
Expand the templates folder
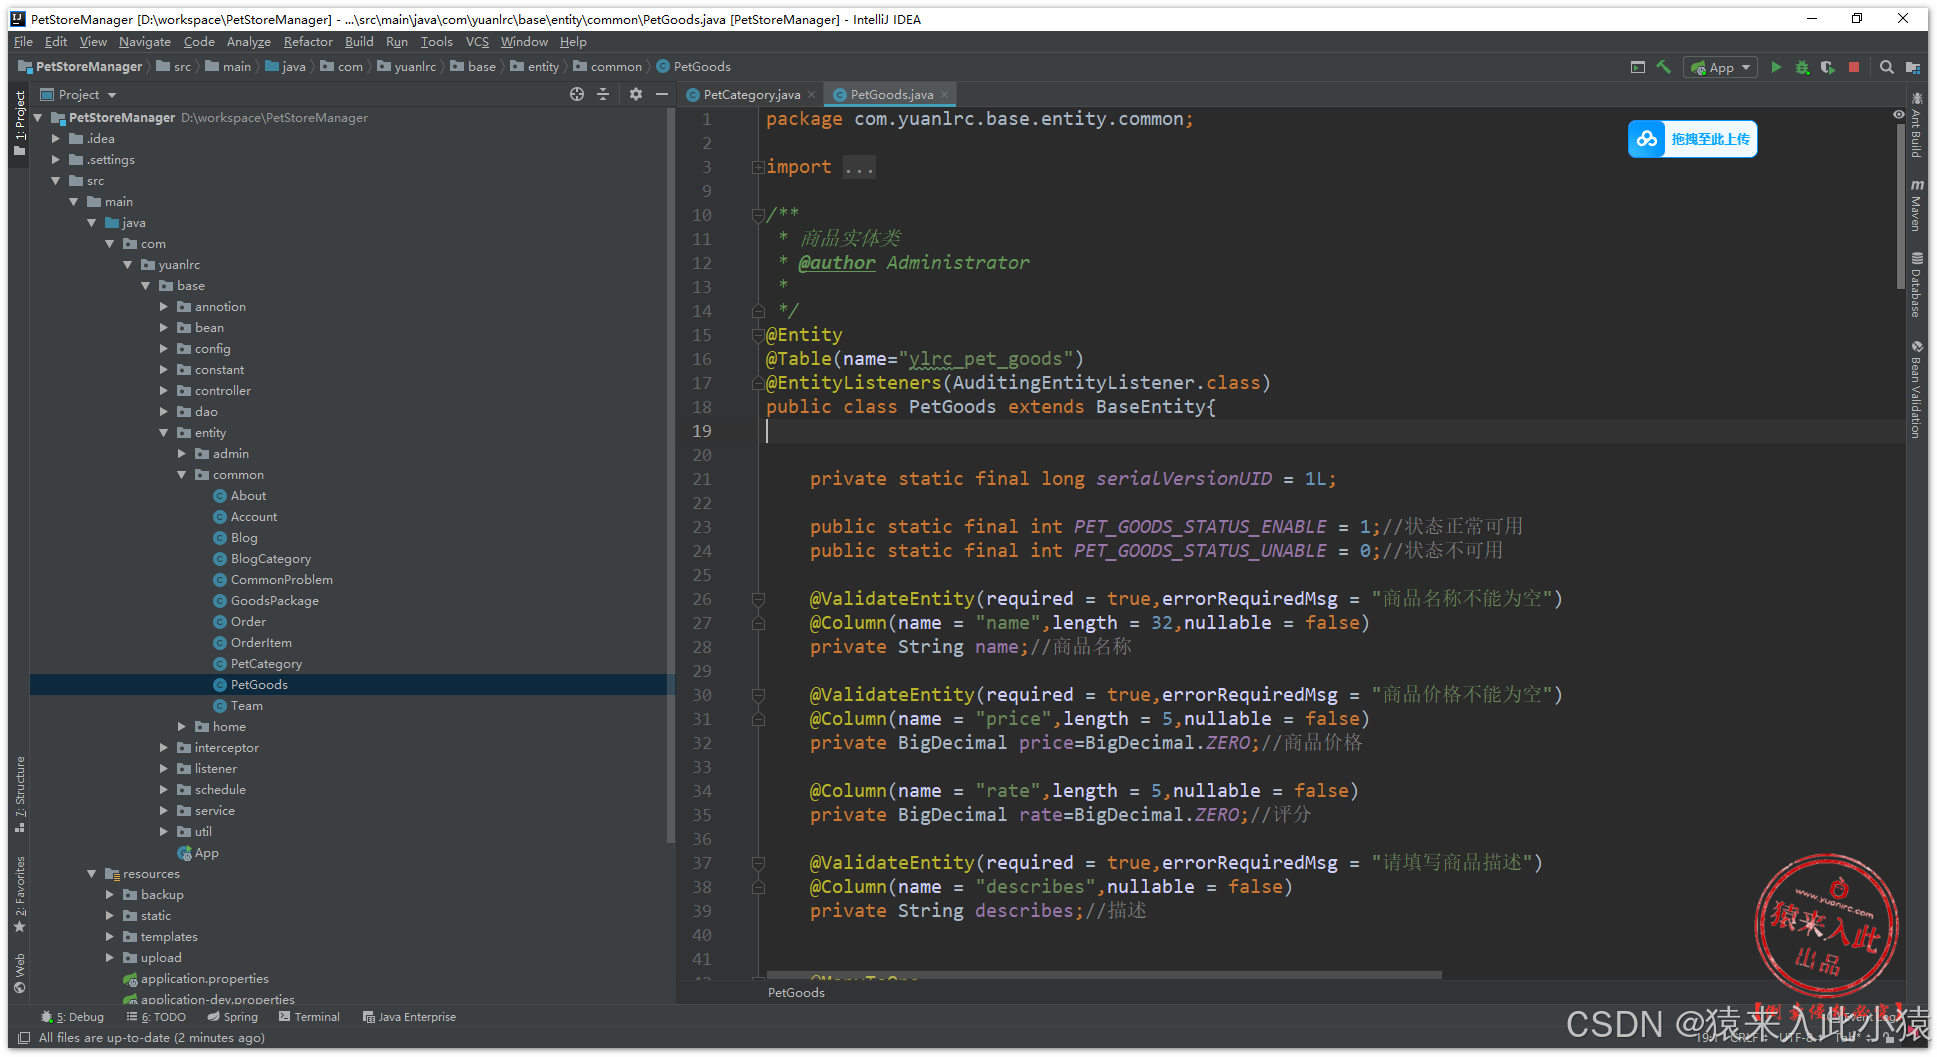click(110, 937)
